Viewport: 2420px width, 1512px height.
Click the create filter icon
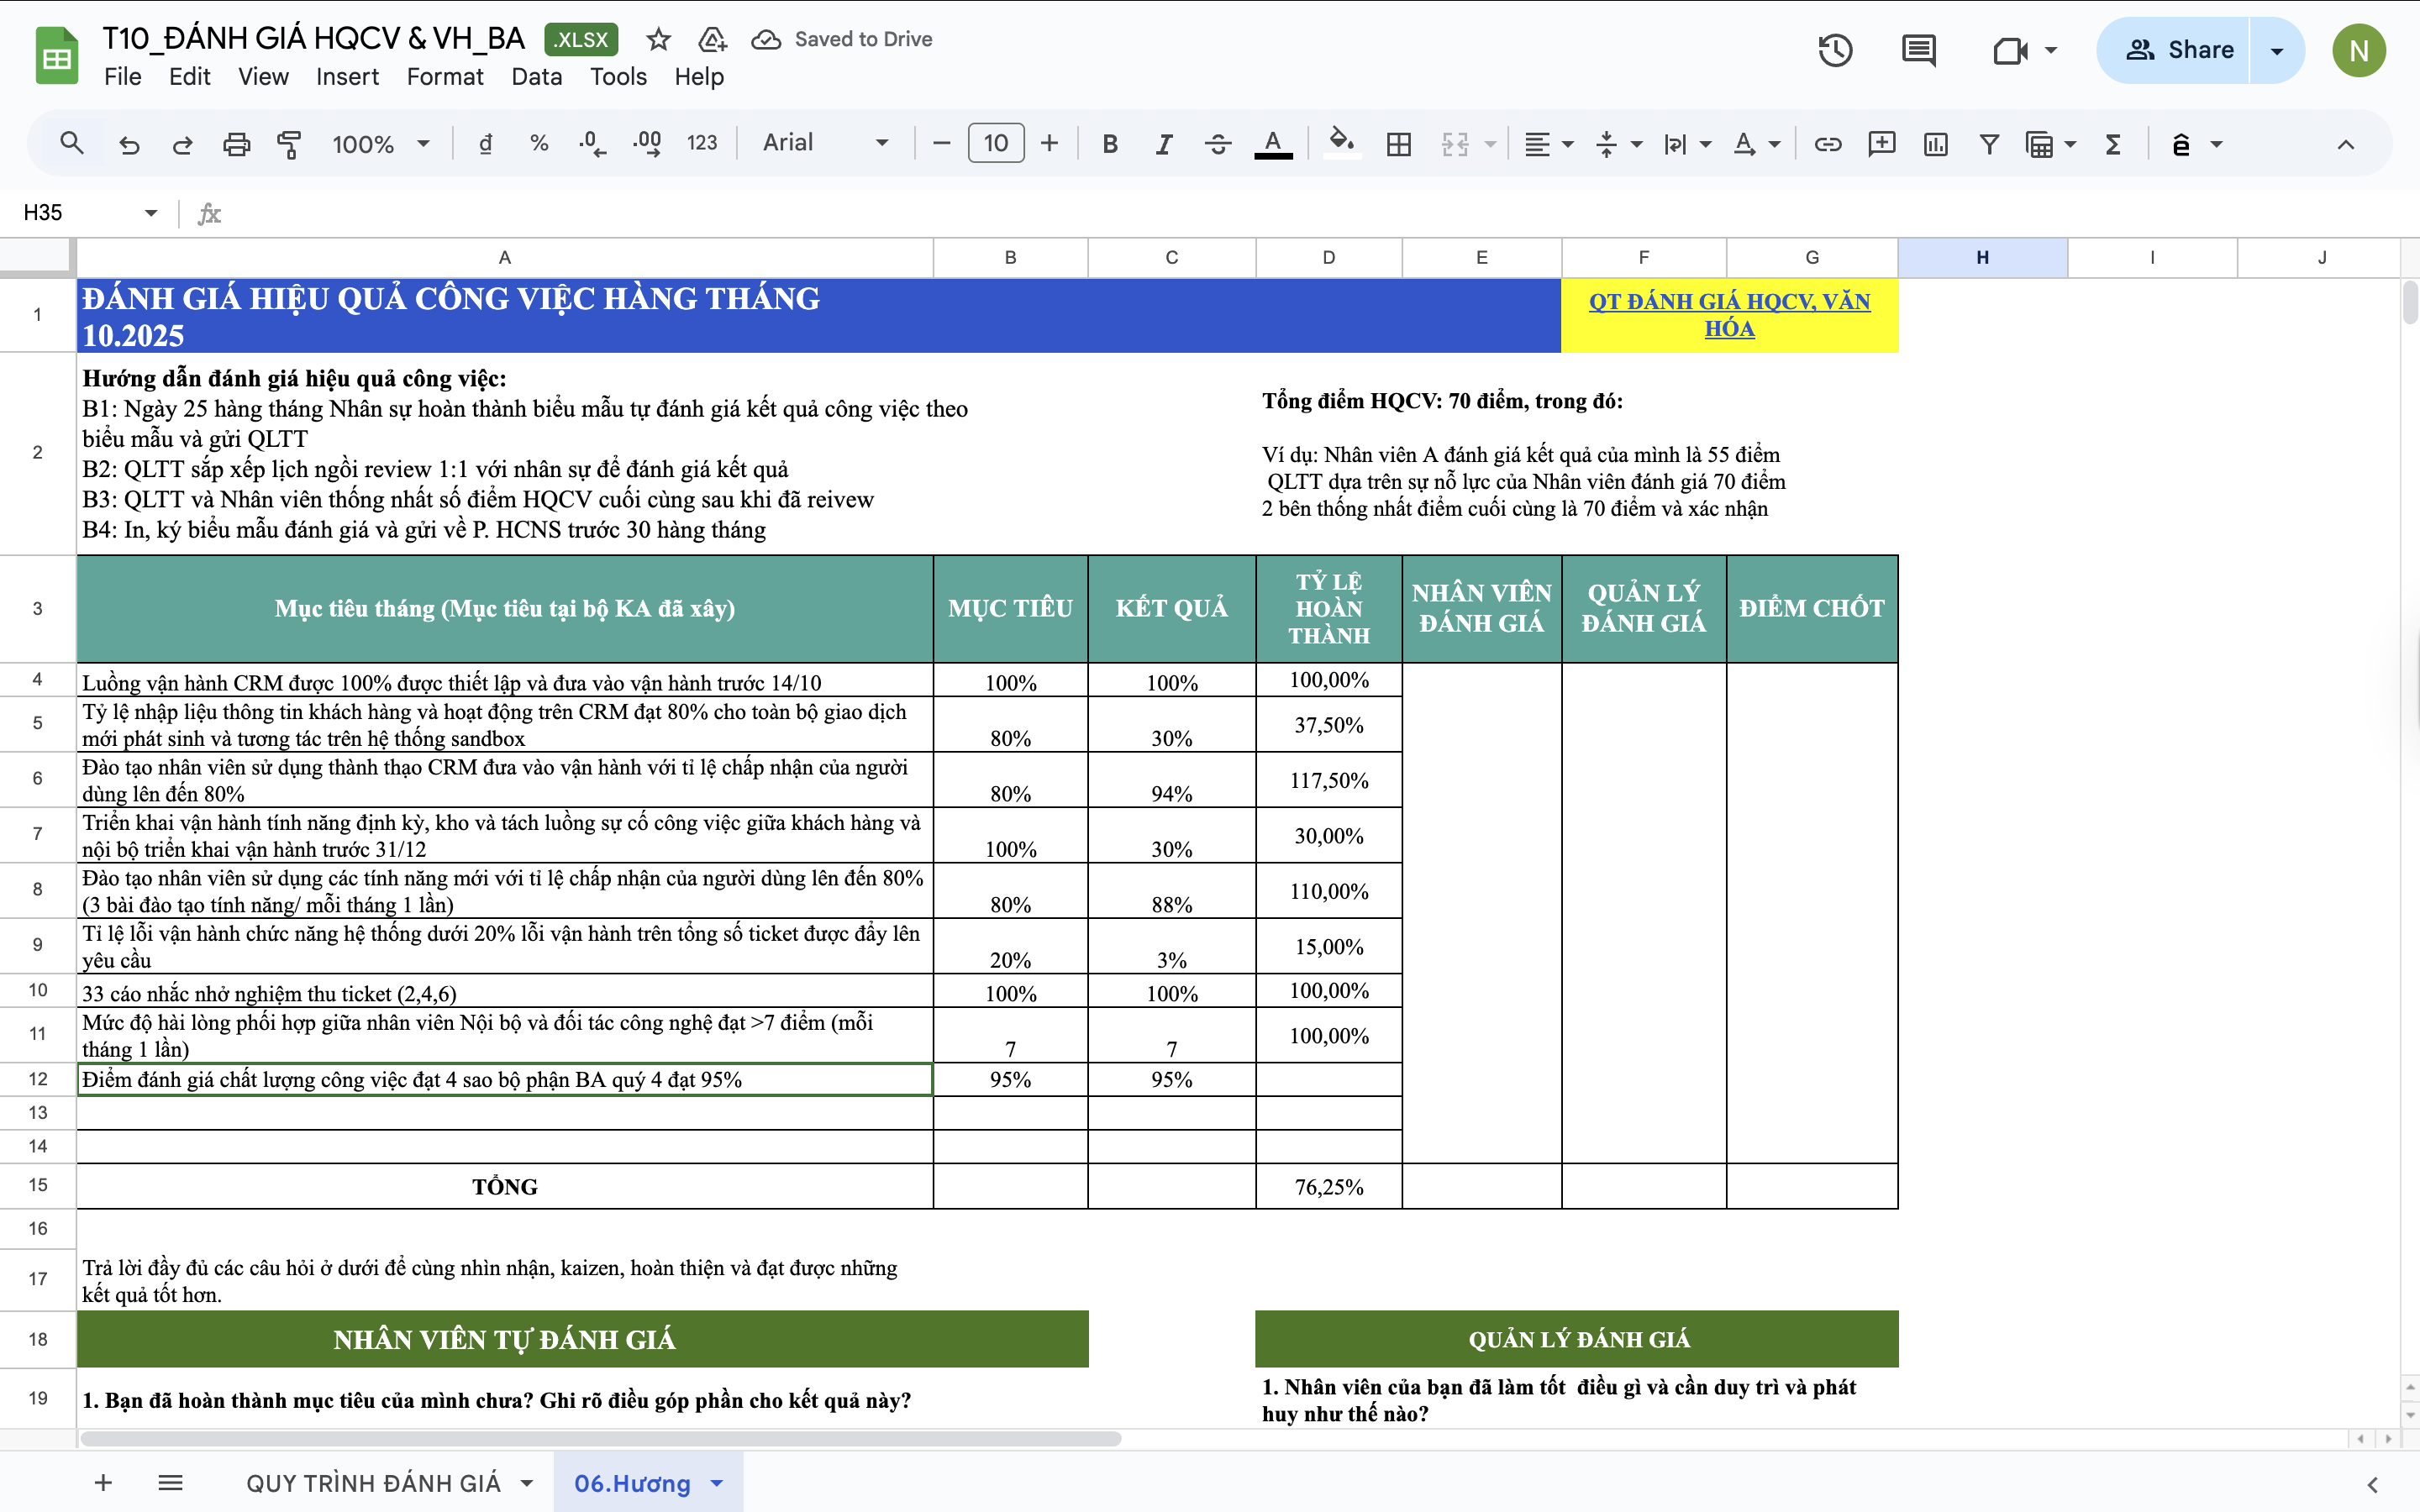click(1989, 144)
